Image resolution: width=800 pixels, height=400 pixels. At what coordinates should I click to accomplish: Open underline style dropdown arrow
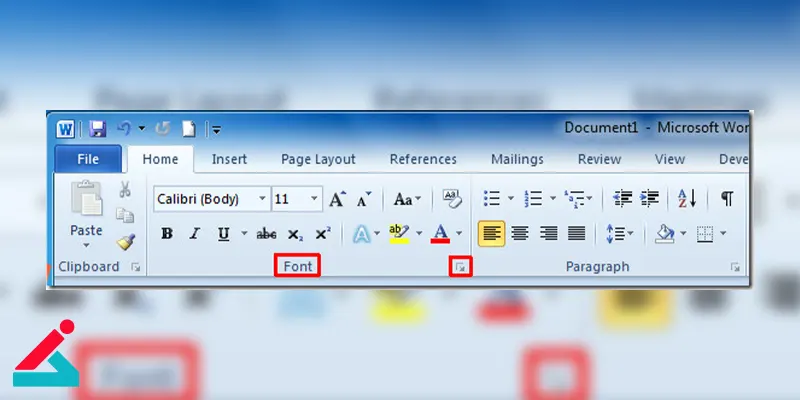244,234
